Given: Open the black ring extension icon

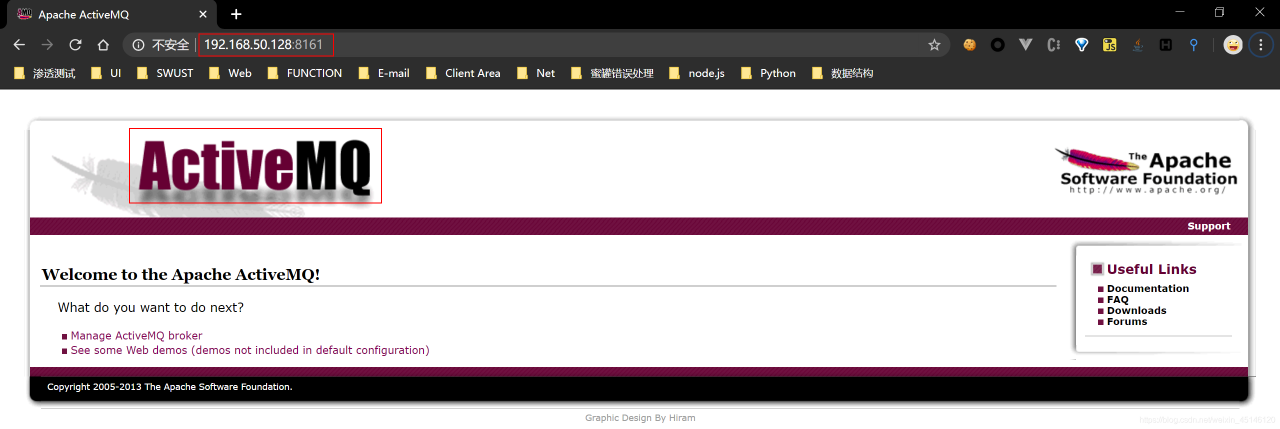Looking at the screenshot, I should coord(997,45).
